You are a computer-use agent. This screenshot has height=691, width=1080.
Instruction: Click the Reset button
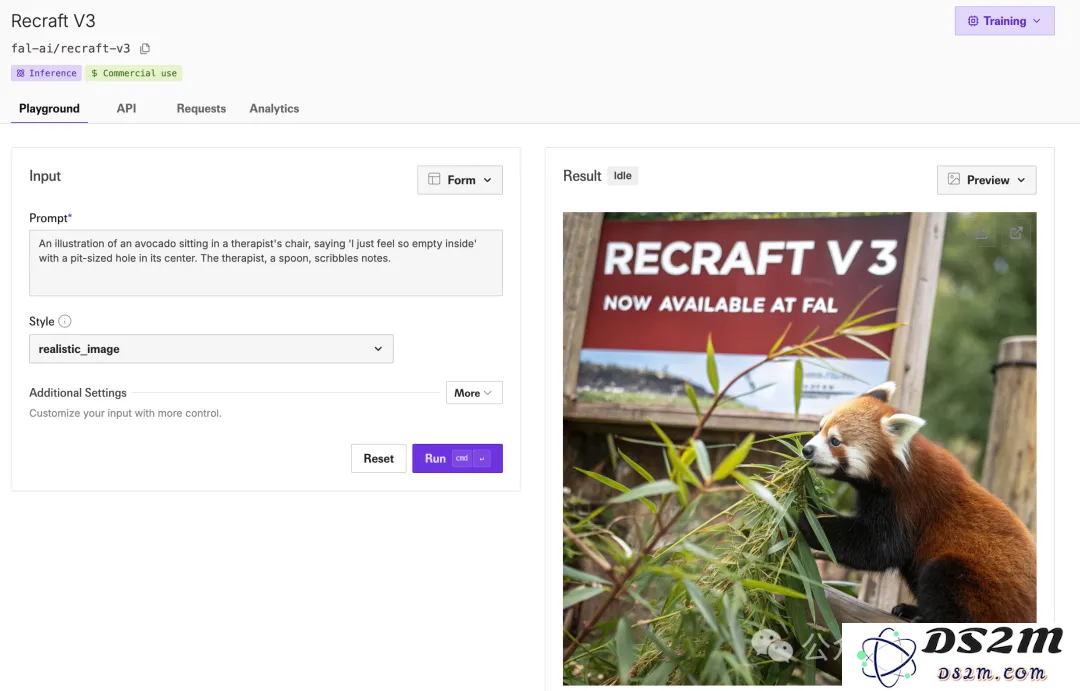click(x=378, y=458)
